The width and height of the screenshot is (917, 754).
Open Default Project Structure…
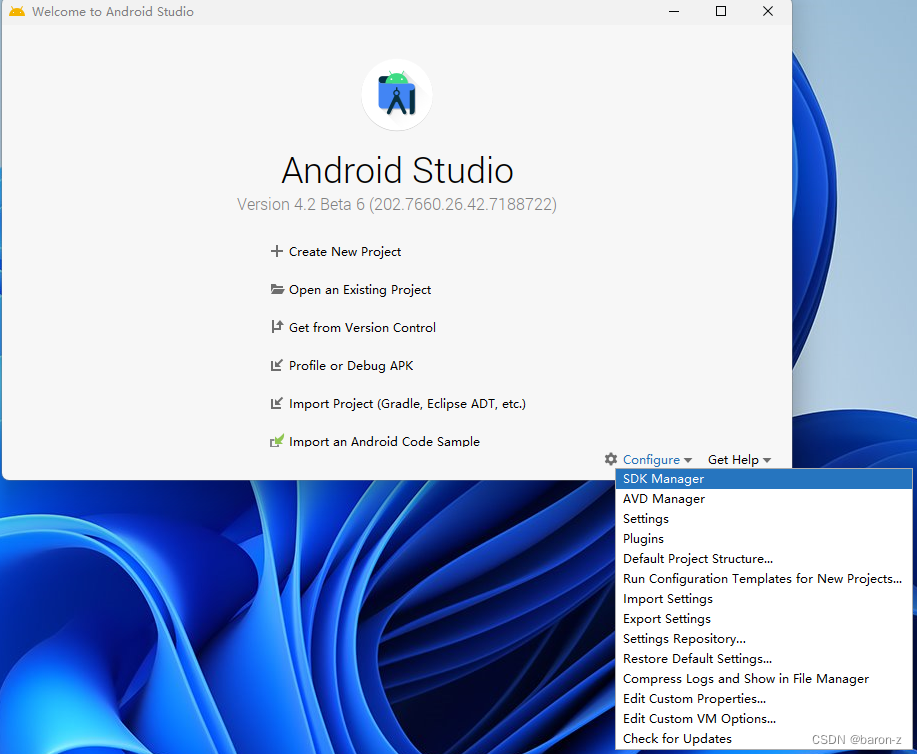tap(764, 559)
